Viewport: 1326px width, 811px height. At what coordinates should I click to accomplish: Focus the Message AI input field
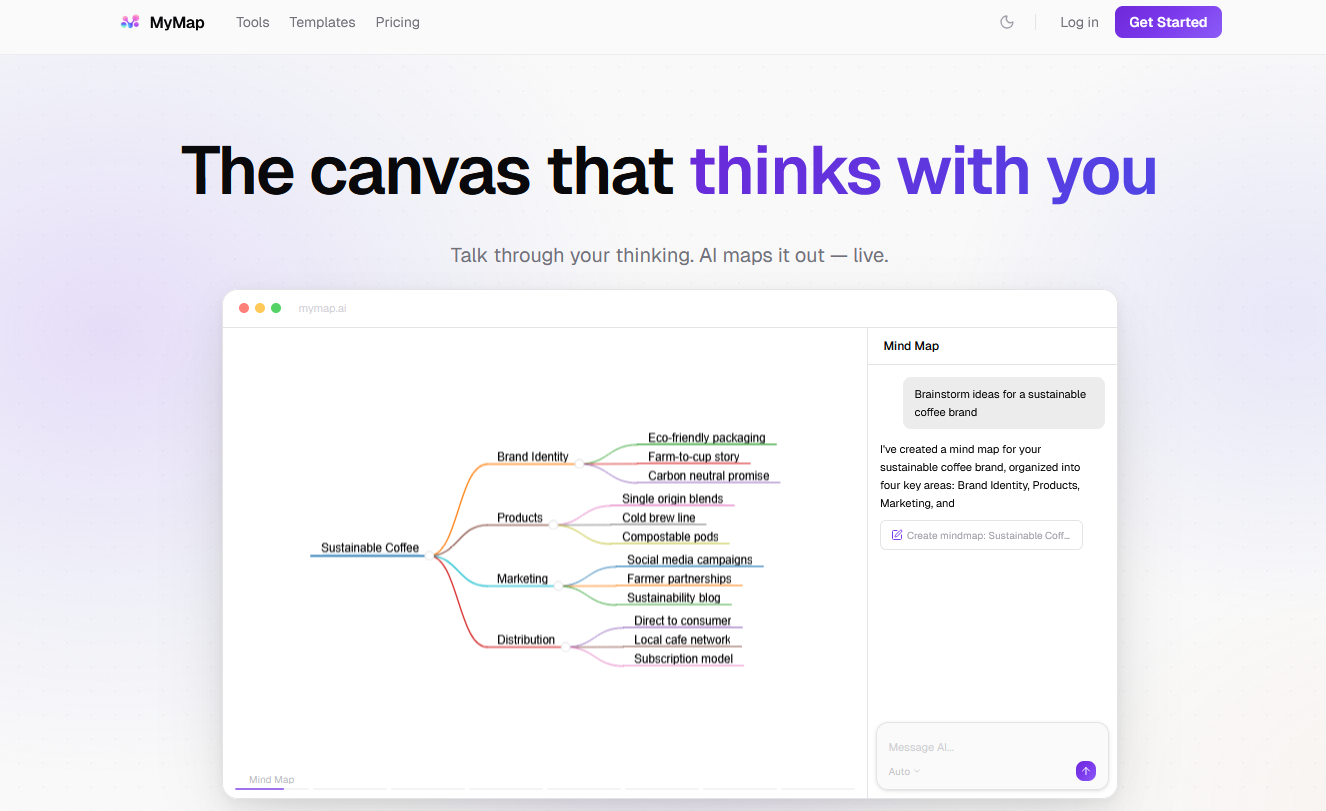(x=992, y=747)
